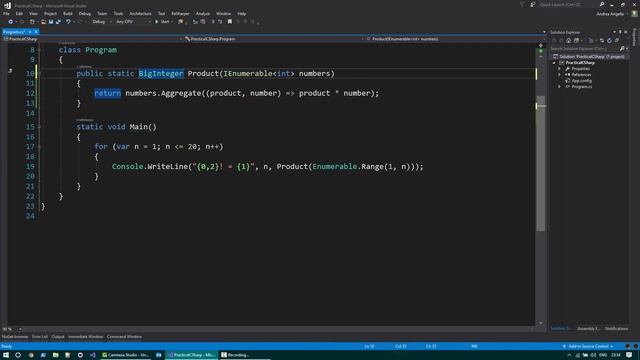Click the ReSharper action indicator on line 10

tap(10, 71)
